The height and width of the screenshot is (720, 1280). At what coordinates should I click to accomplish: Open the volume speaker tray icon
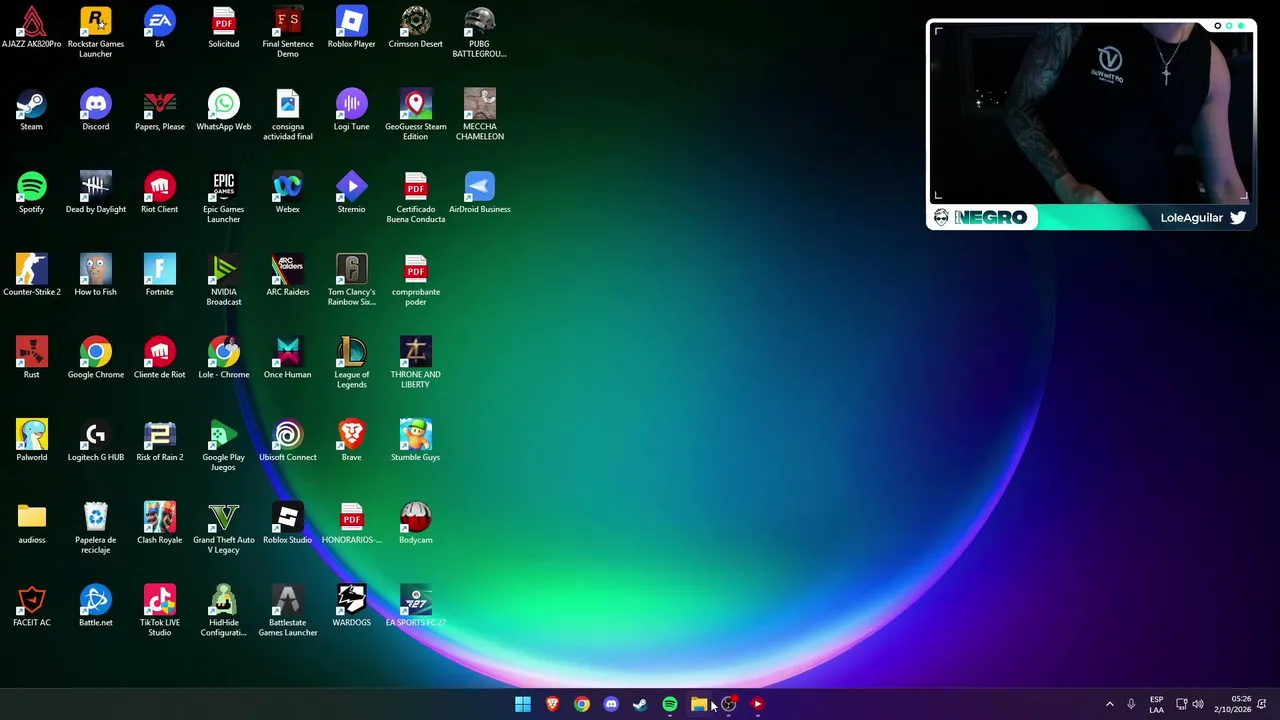point(1198,704)
